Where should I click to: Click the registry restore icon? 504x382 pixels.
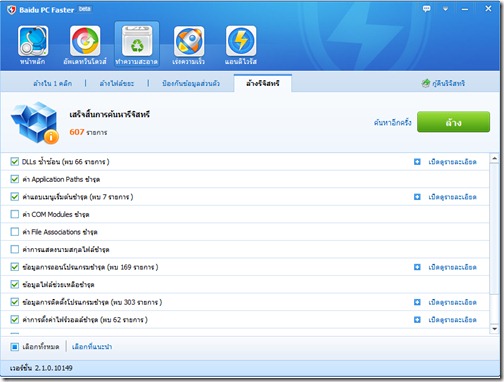[x=426, y=83]
